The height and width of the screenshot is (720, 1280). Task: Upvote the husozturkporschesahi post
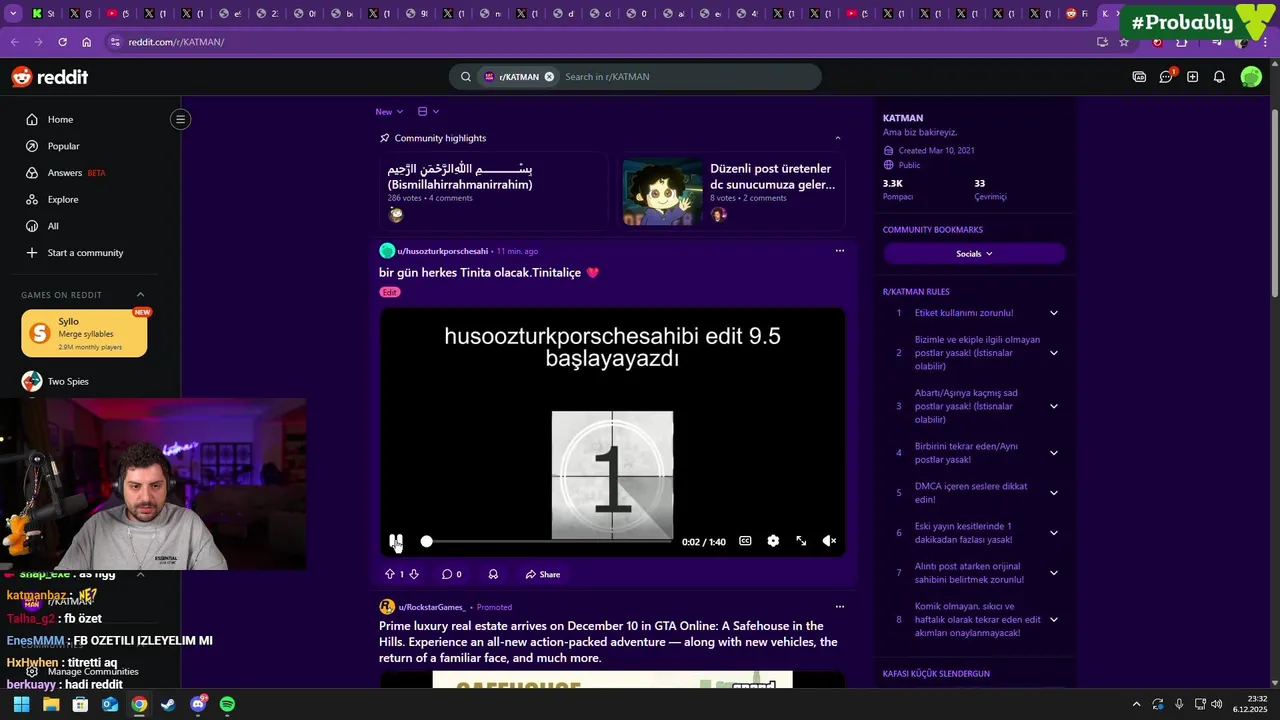click(x=390, y=574)
